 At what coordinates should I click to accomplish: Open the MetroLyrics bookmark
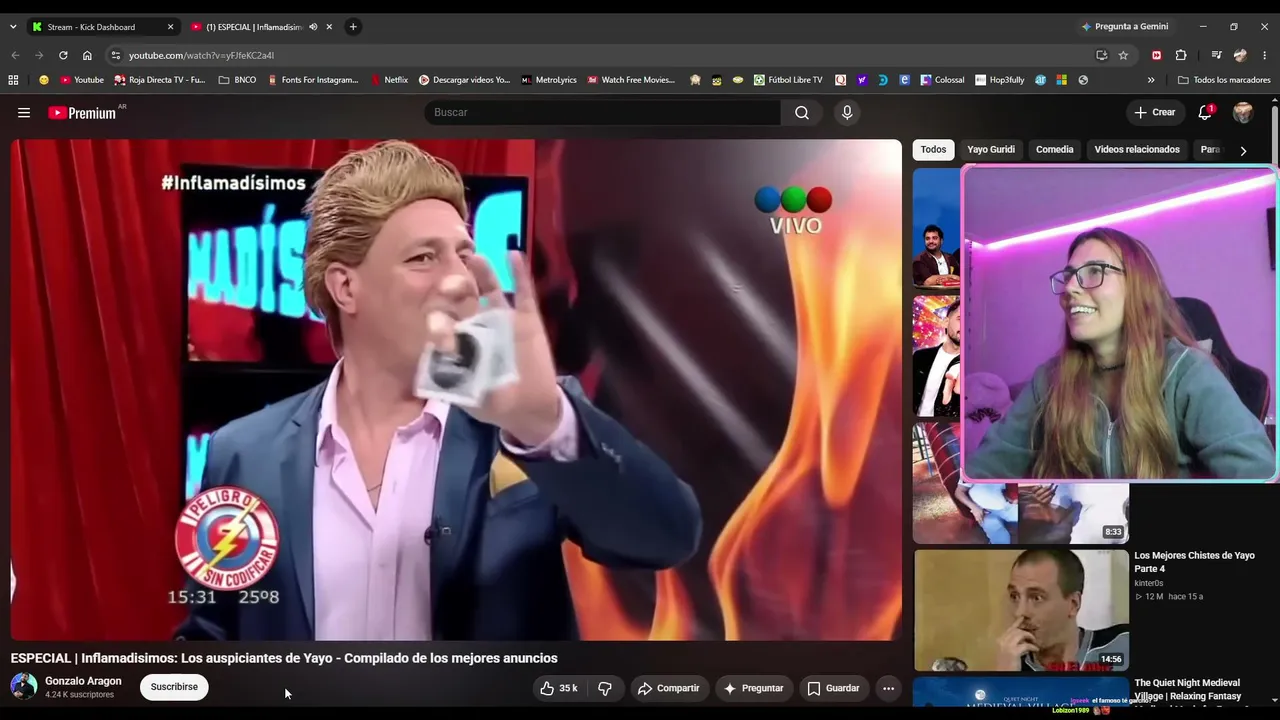click(x=549, y=80)
